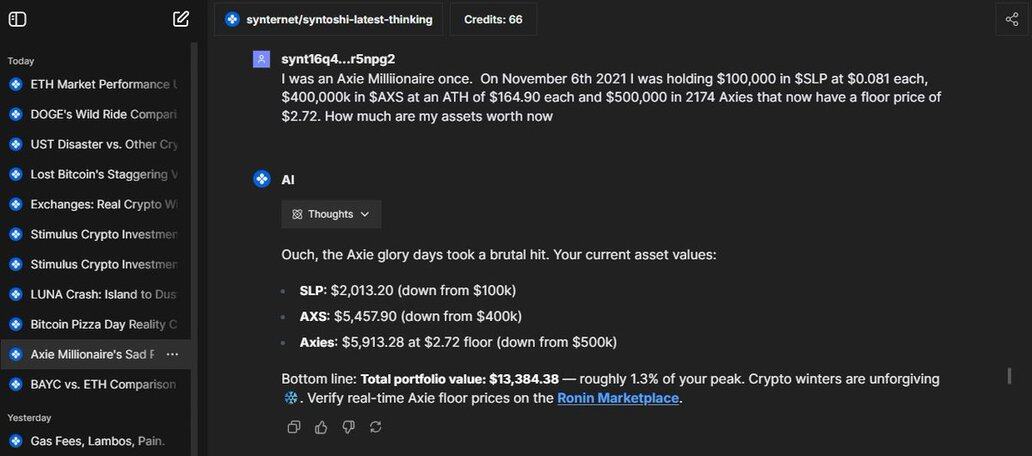Open the synternet/syntoshi-latest-thinking model selector
The width and height of the screenshot is (1032, 456).
point(329,19)
